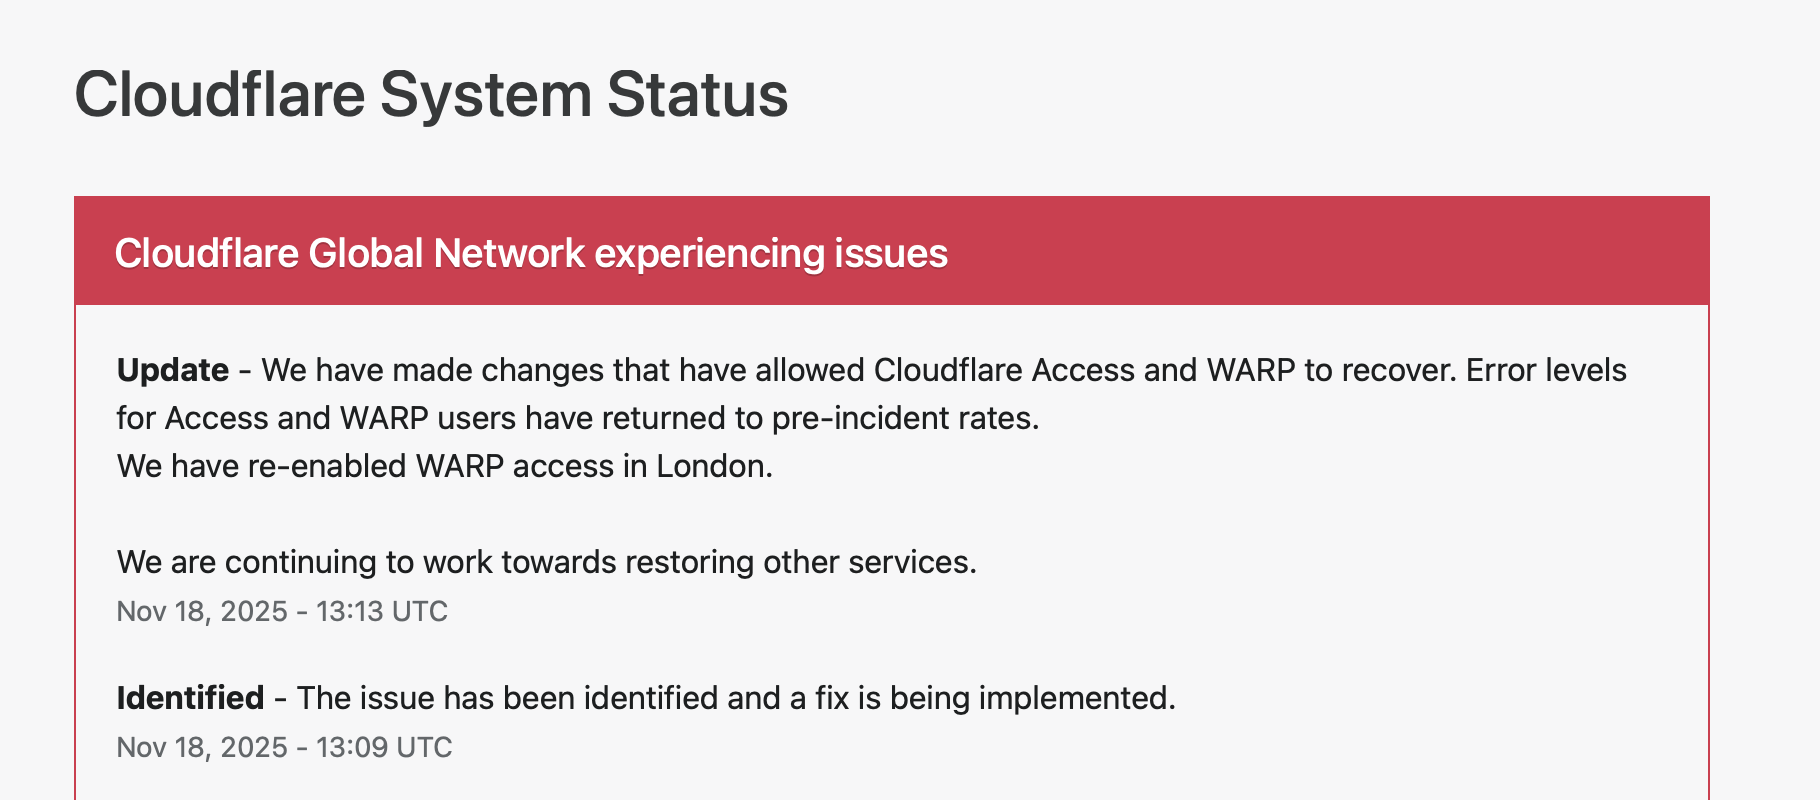Screen dimensions: 1820x800
Task: Click the line about restoring other services
Action: click(546, 562)
